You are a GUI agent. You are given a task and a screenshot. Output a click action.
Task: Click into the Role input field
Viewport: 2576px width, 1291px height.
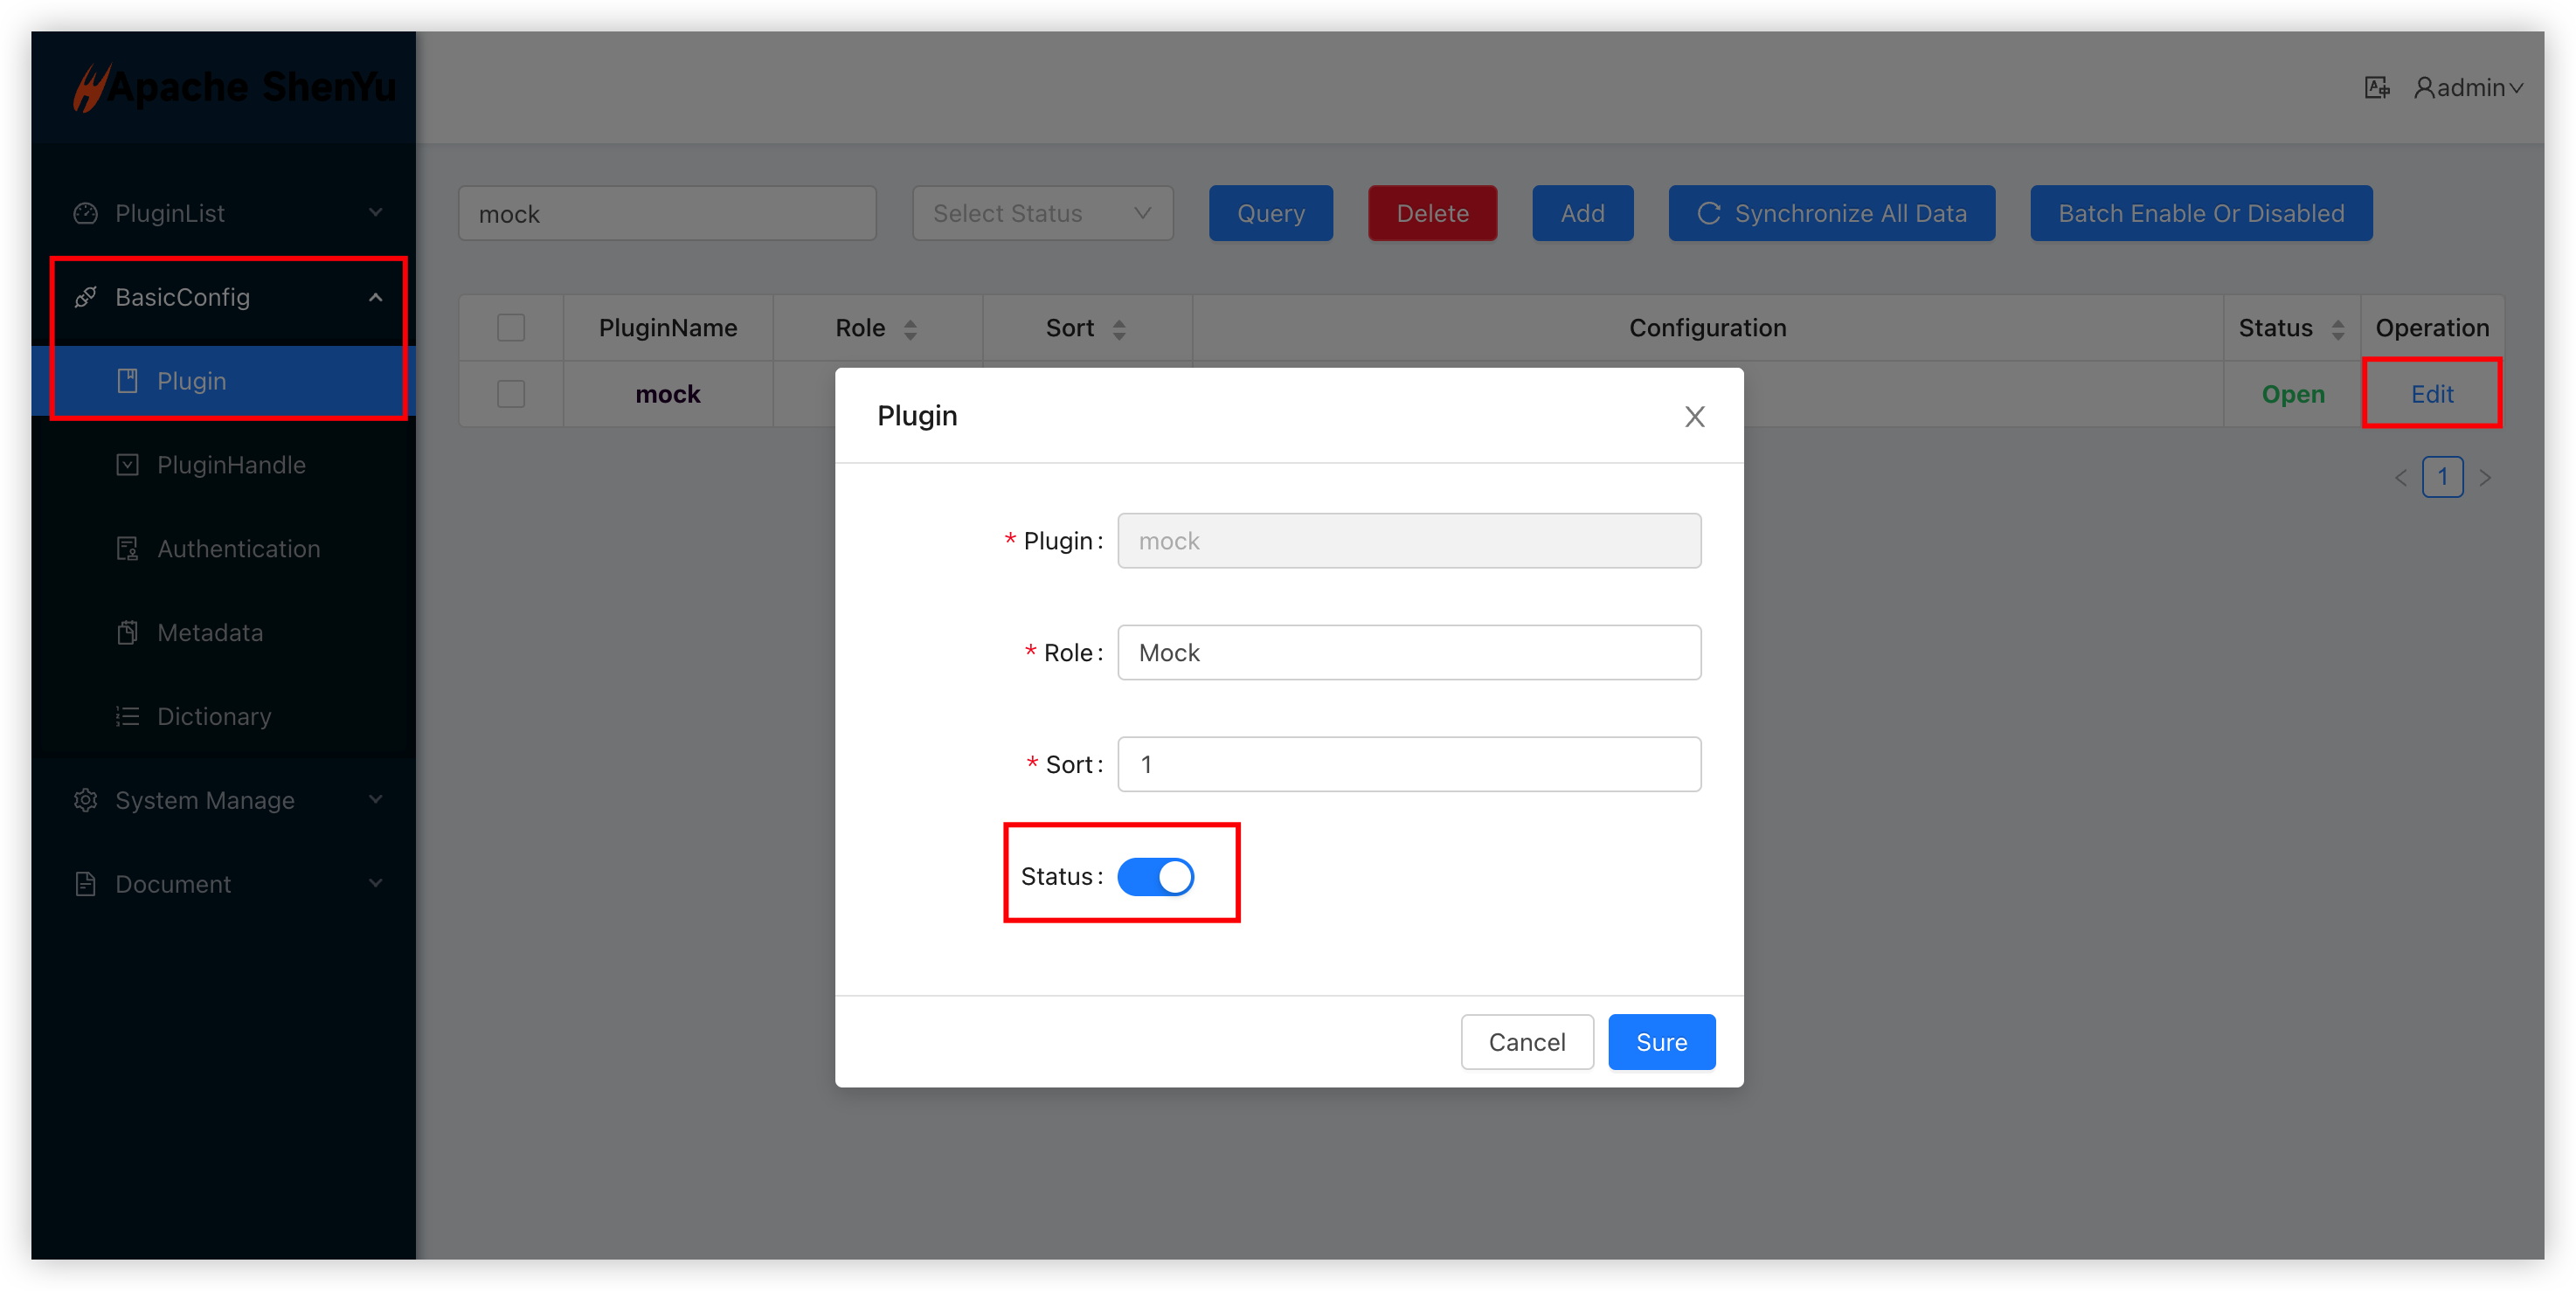click(x=1408, y=653)
